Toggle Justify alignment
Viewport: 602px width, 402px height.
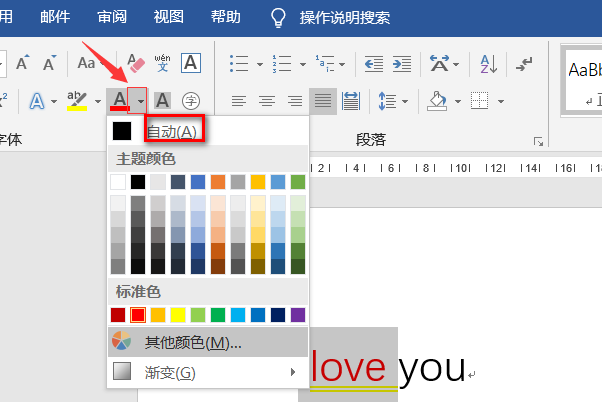click(323, 101)
